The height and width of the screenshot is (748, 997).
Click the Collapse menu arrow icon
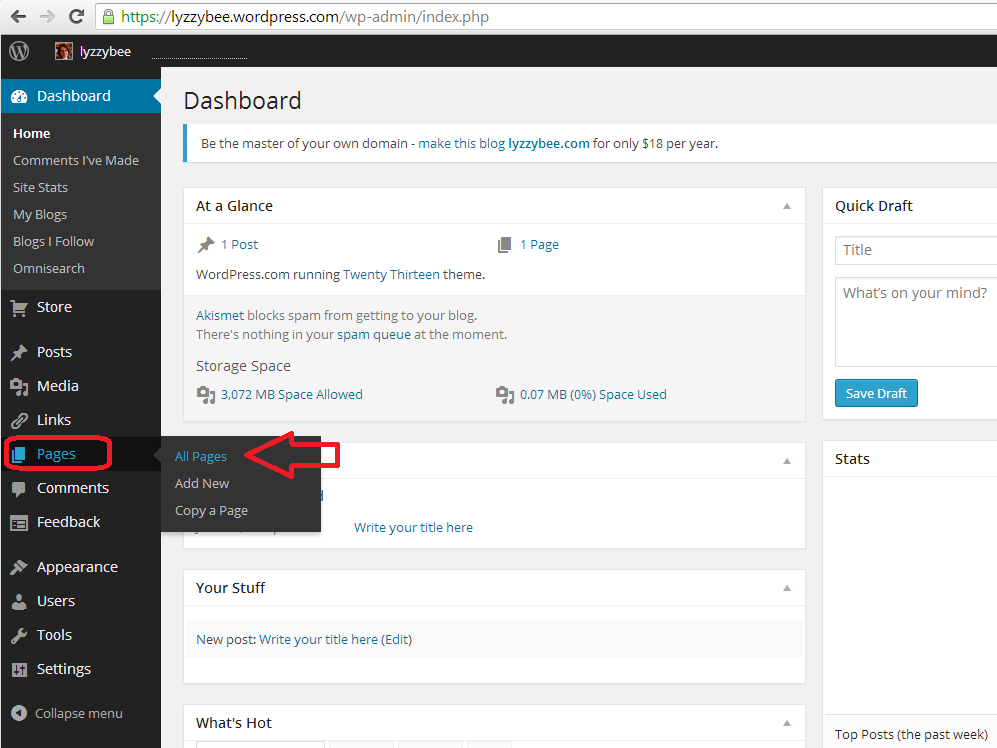(x=19, y=713)
